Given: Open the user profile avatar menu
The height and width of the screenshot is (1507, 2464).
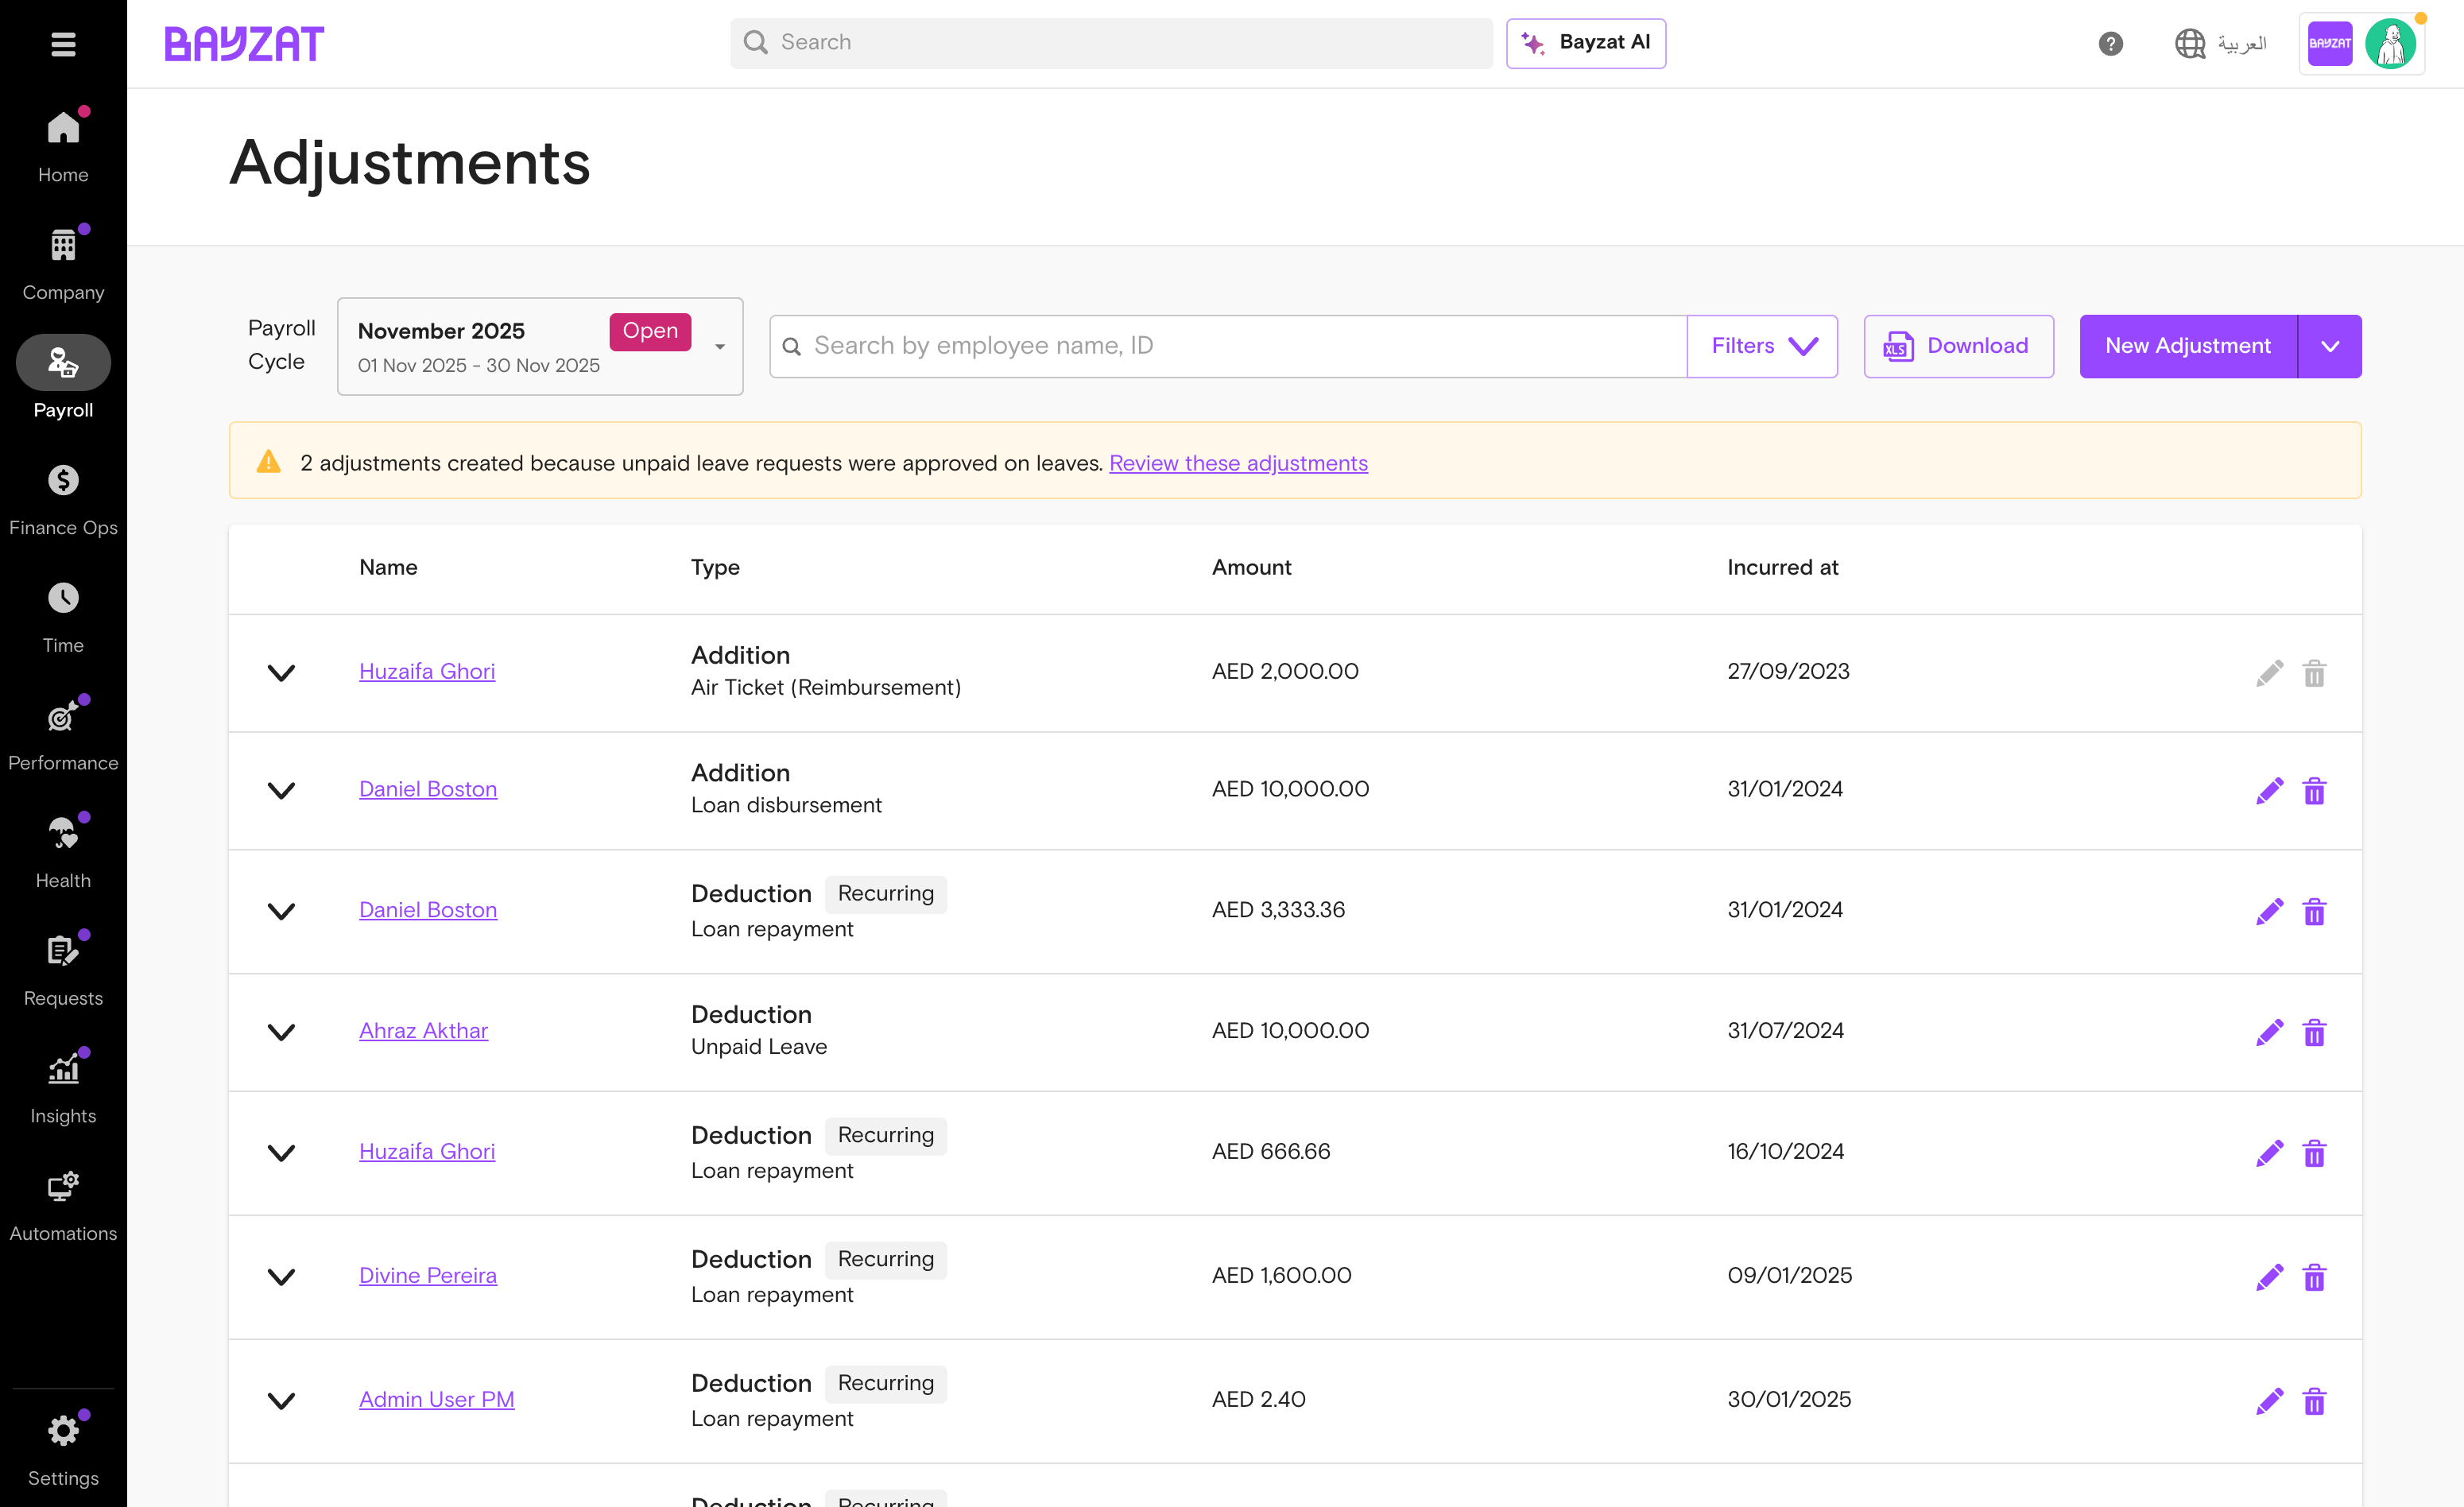Looking at the screenshot, I should coord(2390,43).
